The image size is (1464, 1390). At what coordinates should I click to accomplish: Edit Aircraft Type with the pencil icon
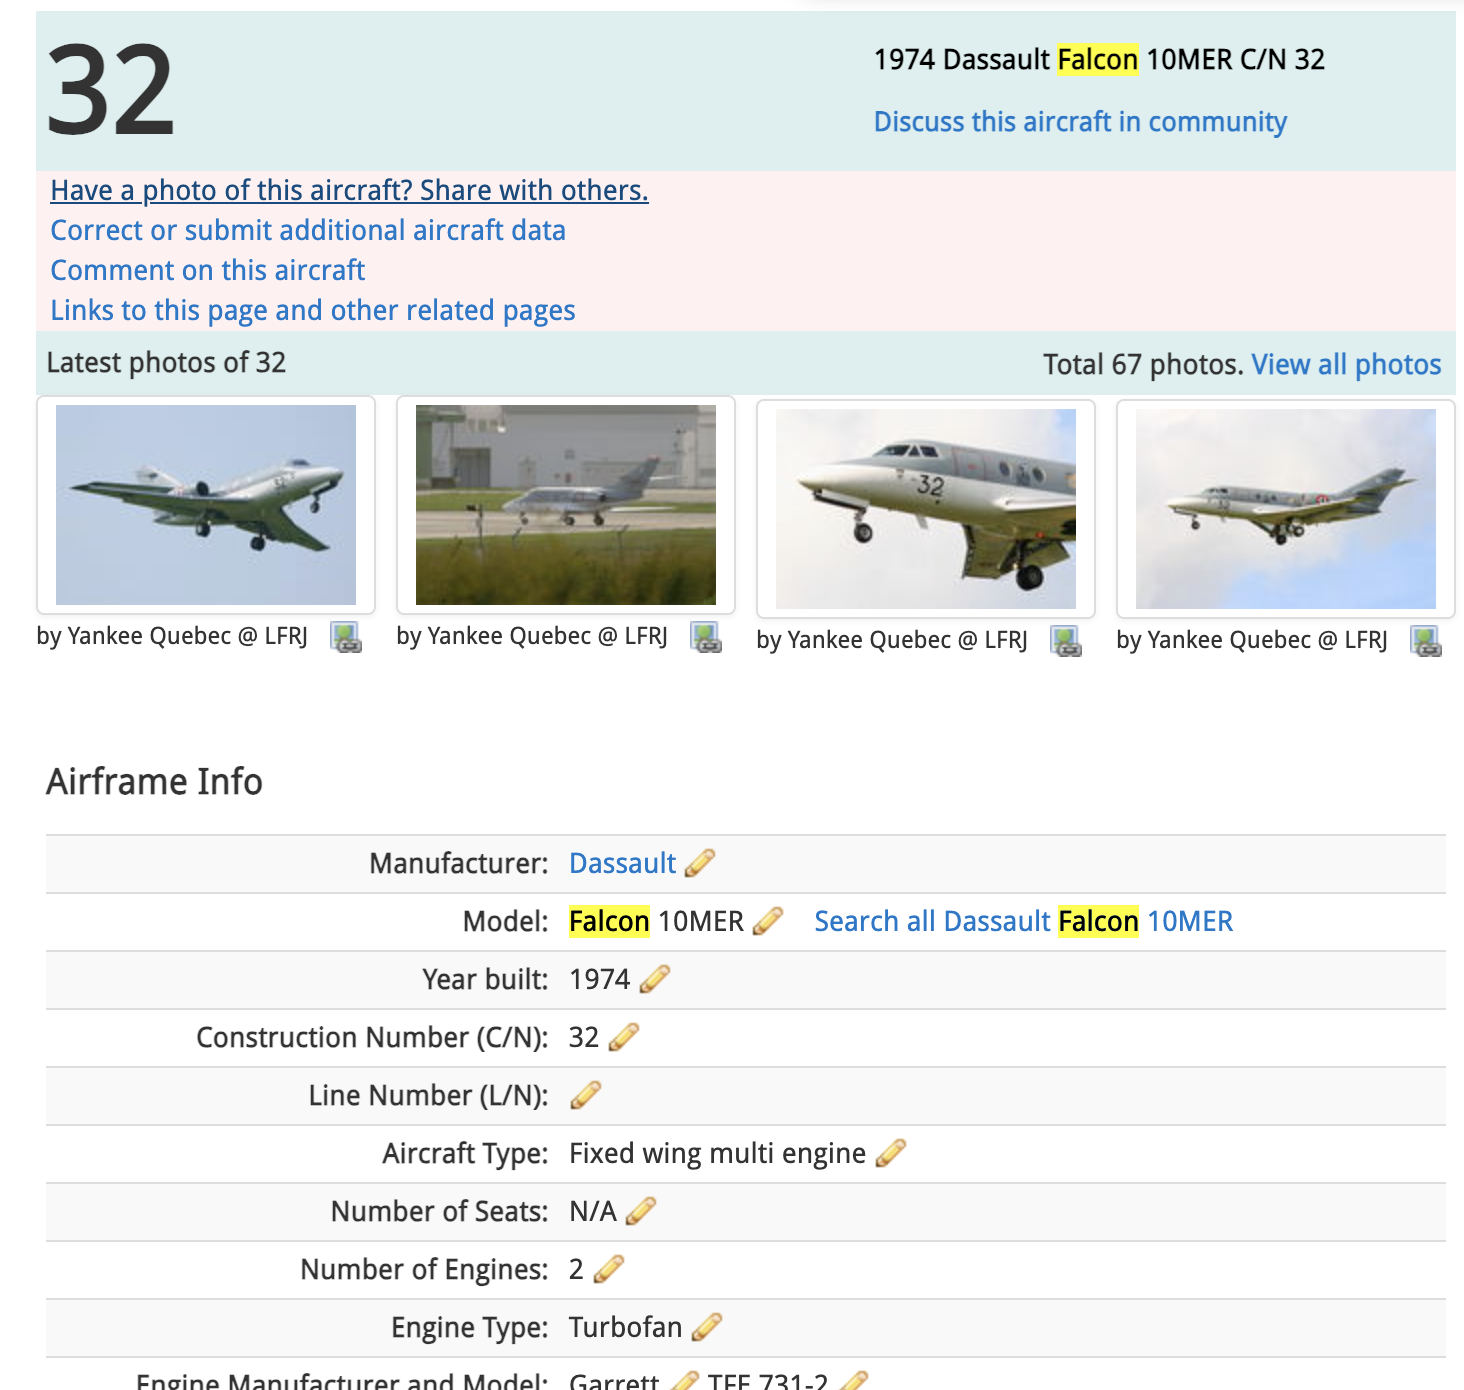890,1153
